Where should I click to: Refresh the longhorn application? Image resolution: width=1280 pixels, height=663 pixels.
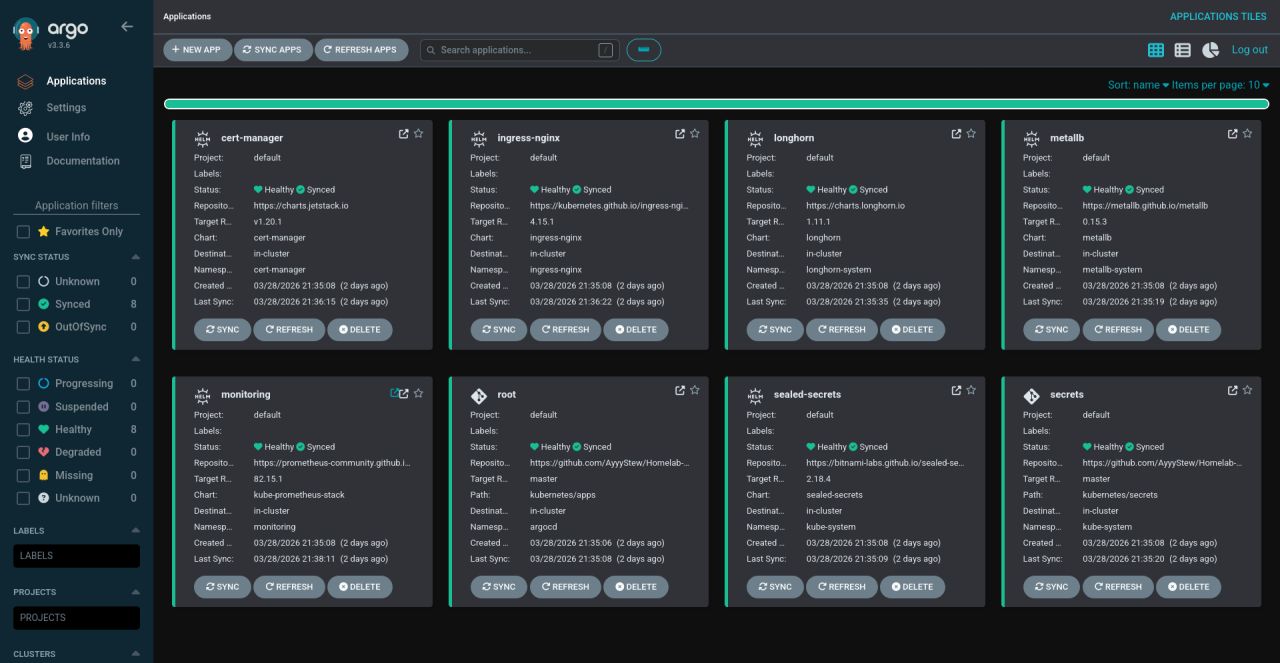point(842,329)
